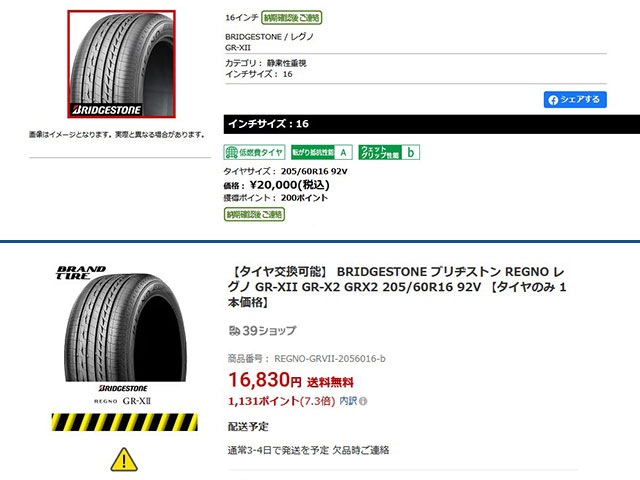Click the yellow warning triangle icon
Image resolution: width=640 pixels, height=480 pixels.
[x=124, y=460]
